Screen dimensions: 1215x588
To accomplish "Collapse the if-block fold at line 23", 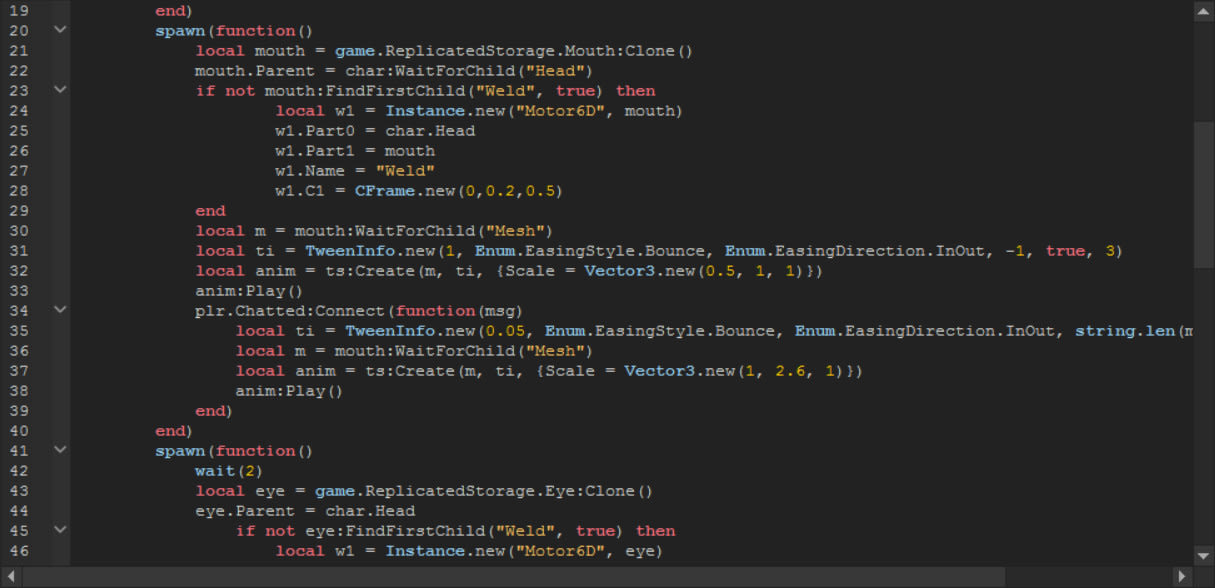I will (x=60, y=89).
